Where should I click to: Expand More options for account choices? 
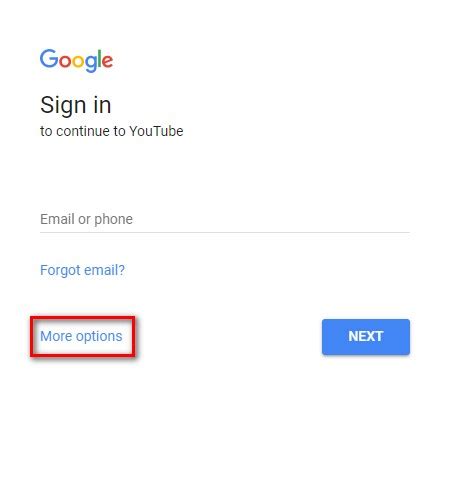tap(81, 336)
